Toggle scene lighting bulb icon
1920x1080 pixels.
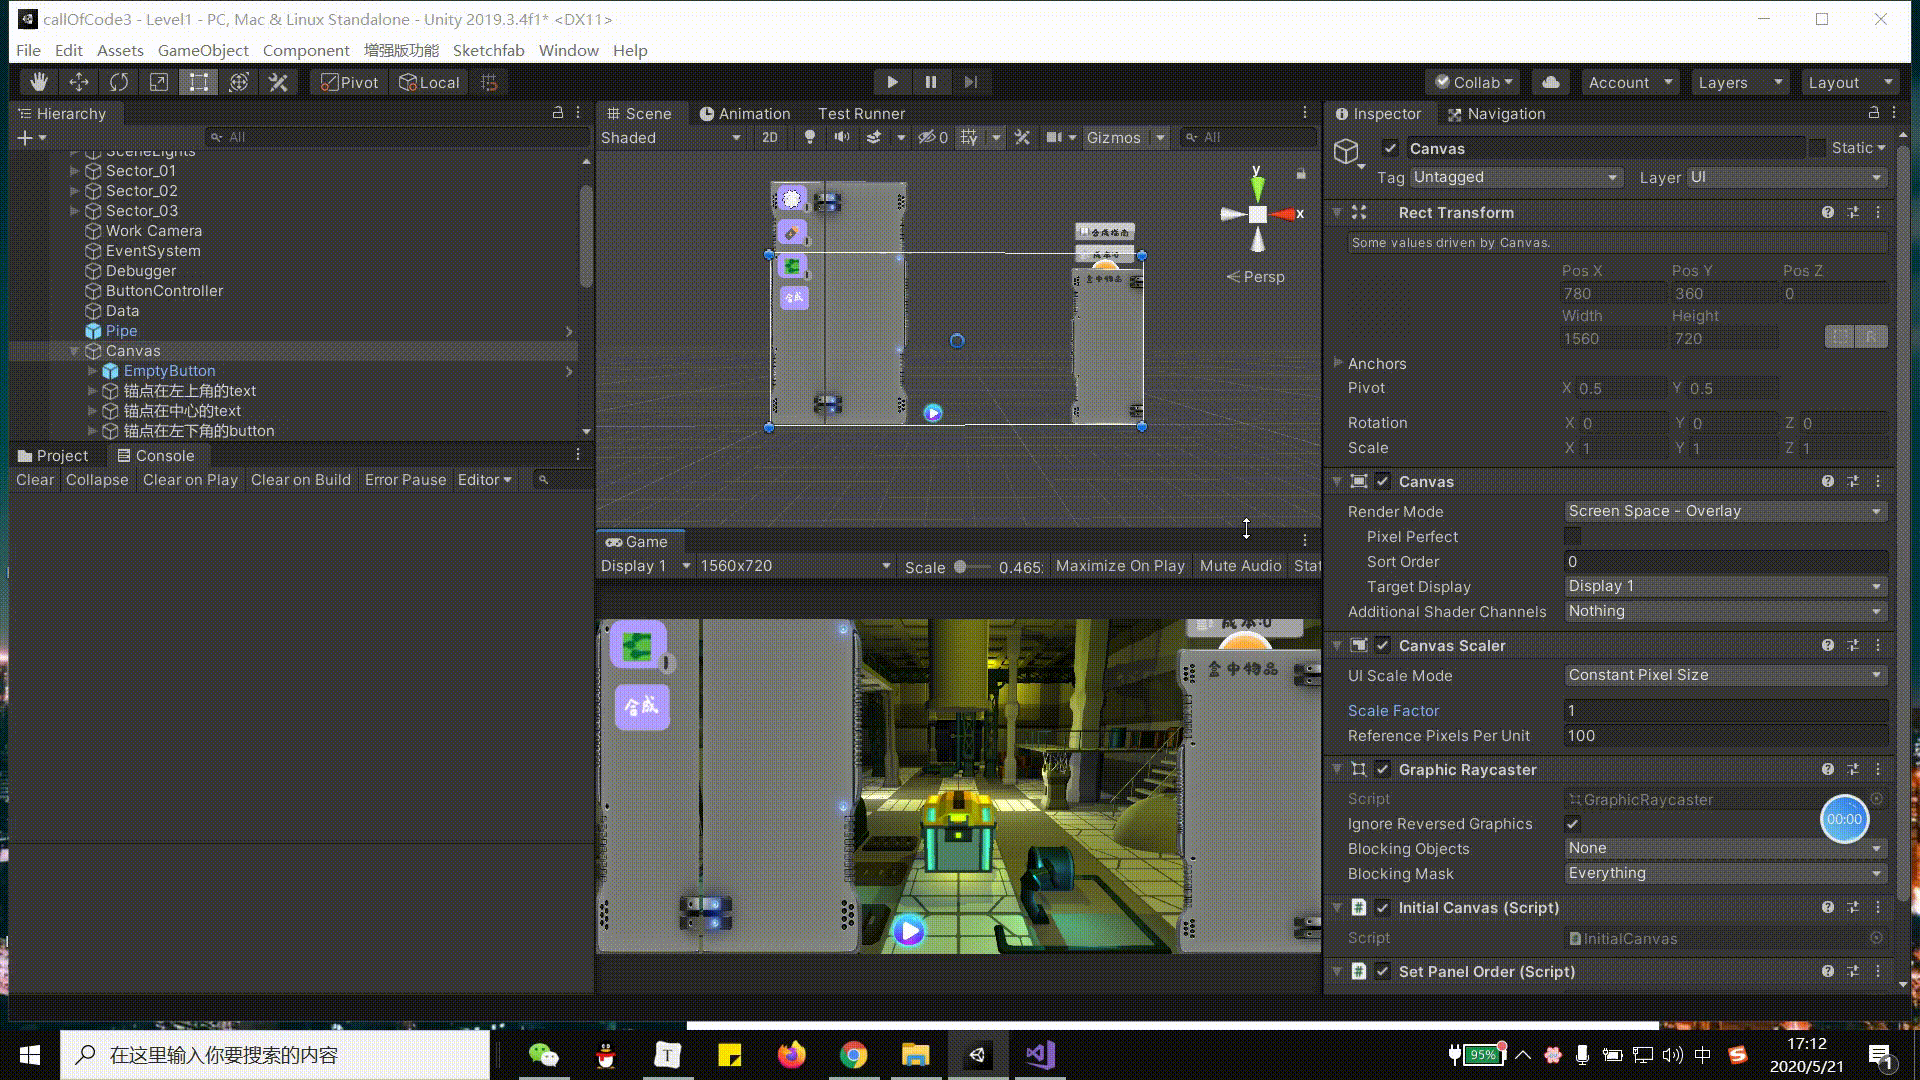tap(810, 137)
